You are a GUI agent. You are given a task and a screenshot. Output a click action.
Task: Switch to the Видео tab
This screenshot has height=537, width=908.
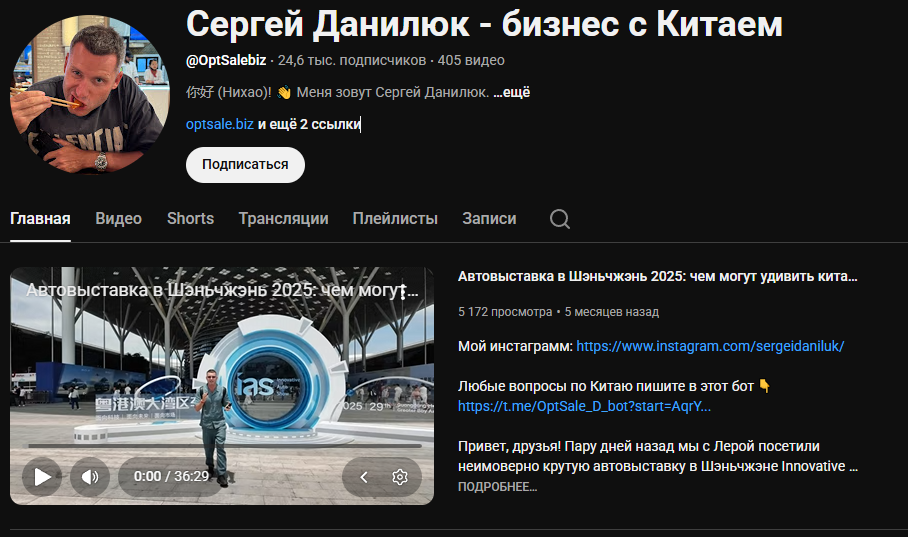tap(118, 219)
